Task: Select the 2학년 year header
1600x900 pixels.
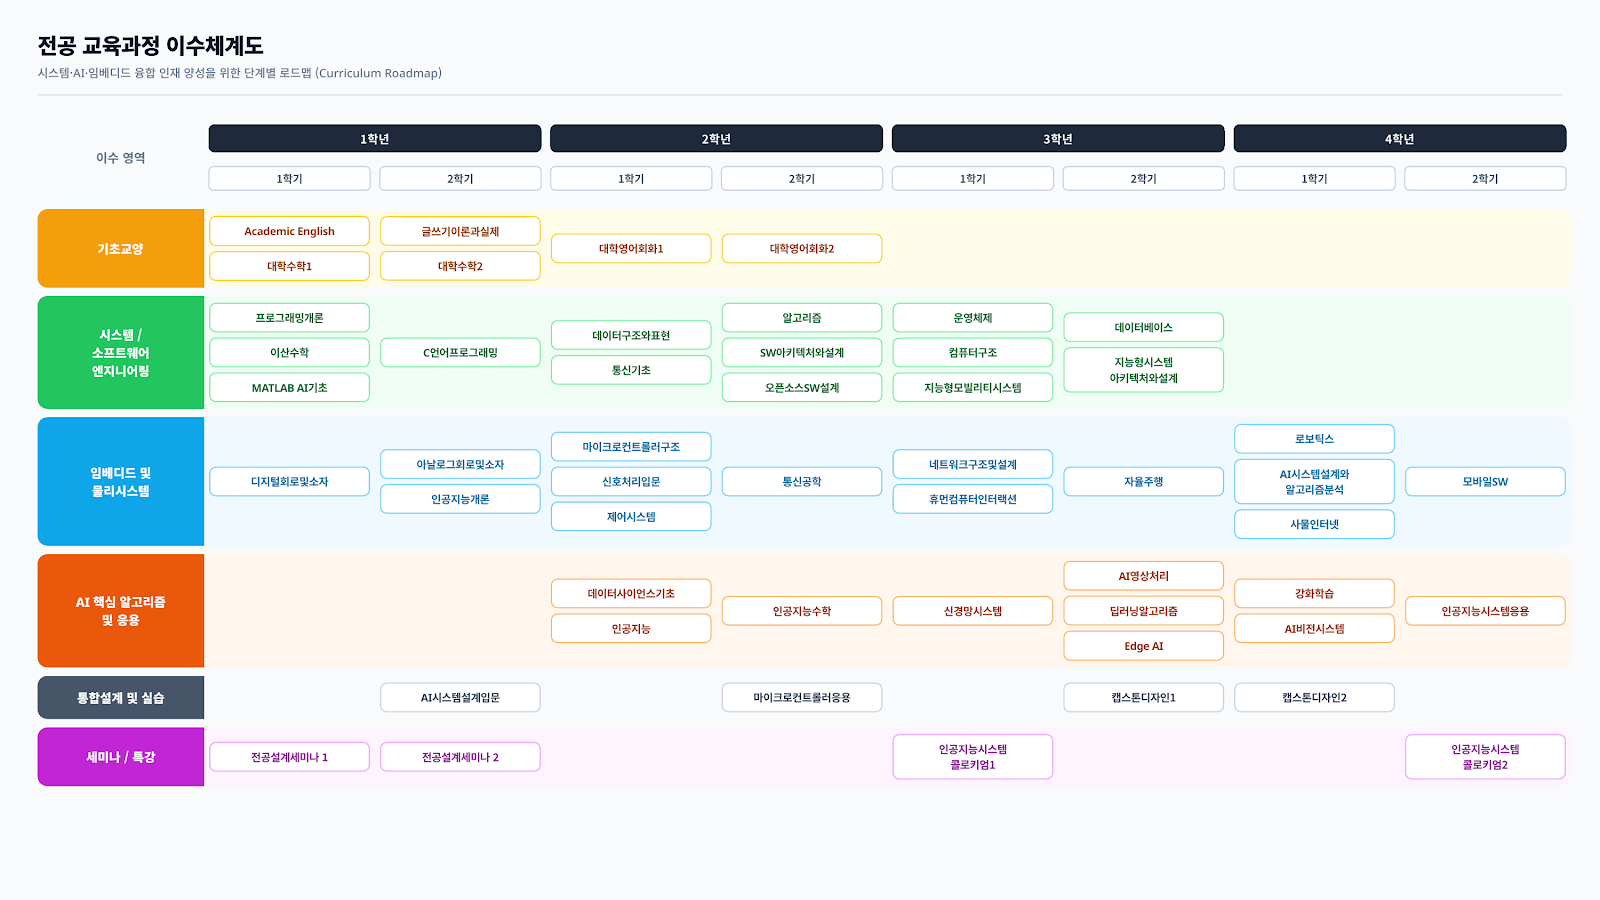Action: 716,138
